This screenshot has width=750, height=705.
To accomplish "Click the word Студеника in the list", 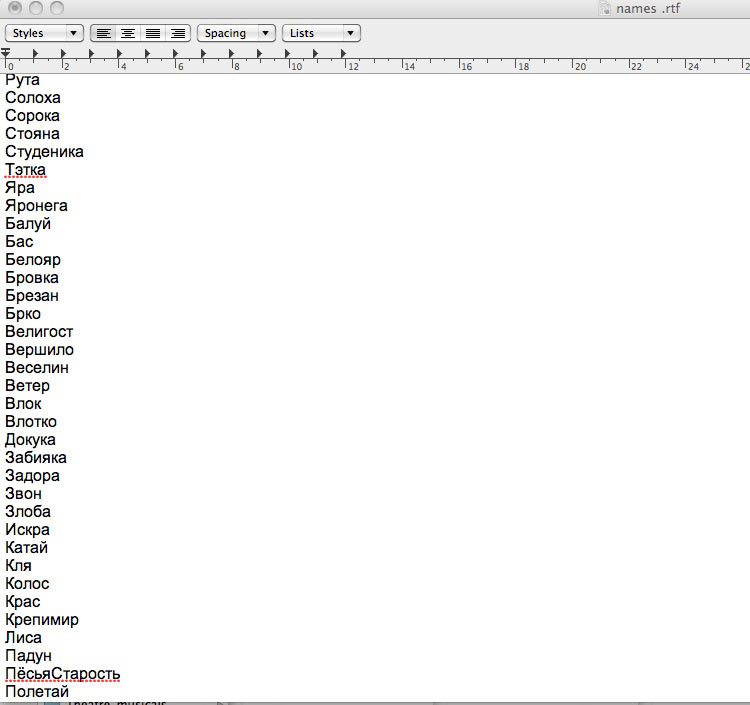I will click(44, 152).
